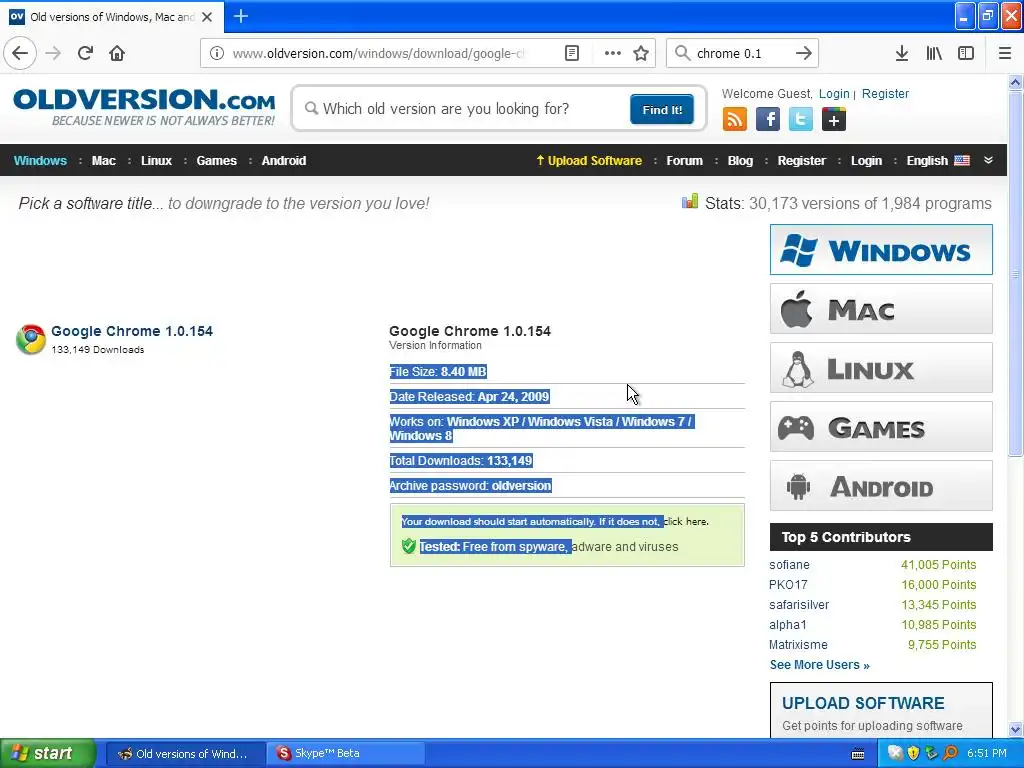Click the Find It! button
Screen dimensions: 1024x768
tap(662, 109)
